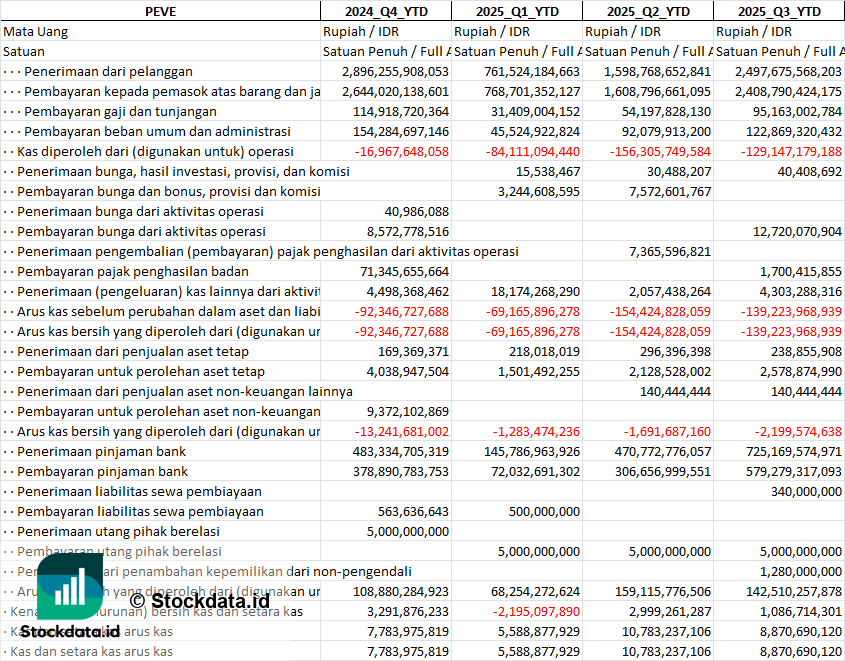
Task: Click value 4,303,288,316
Action: click(800, 291)
